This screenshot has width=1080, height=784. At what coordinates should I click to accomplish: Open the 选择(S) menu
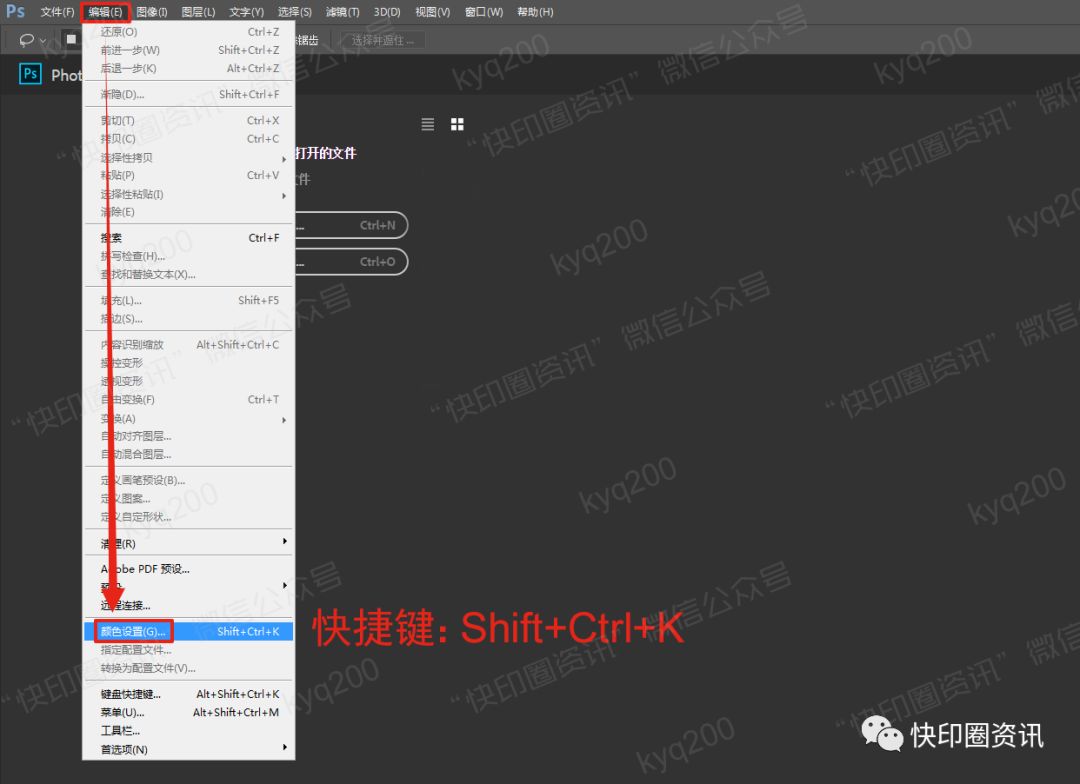(295, 12)
